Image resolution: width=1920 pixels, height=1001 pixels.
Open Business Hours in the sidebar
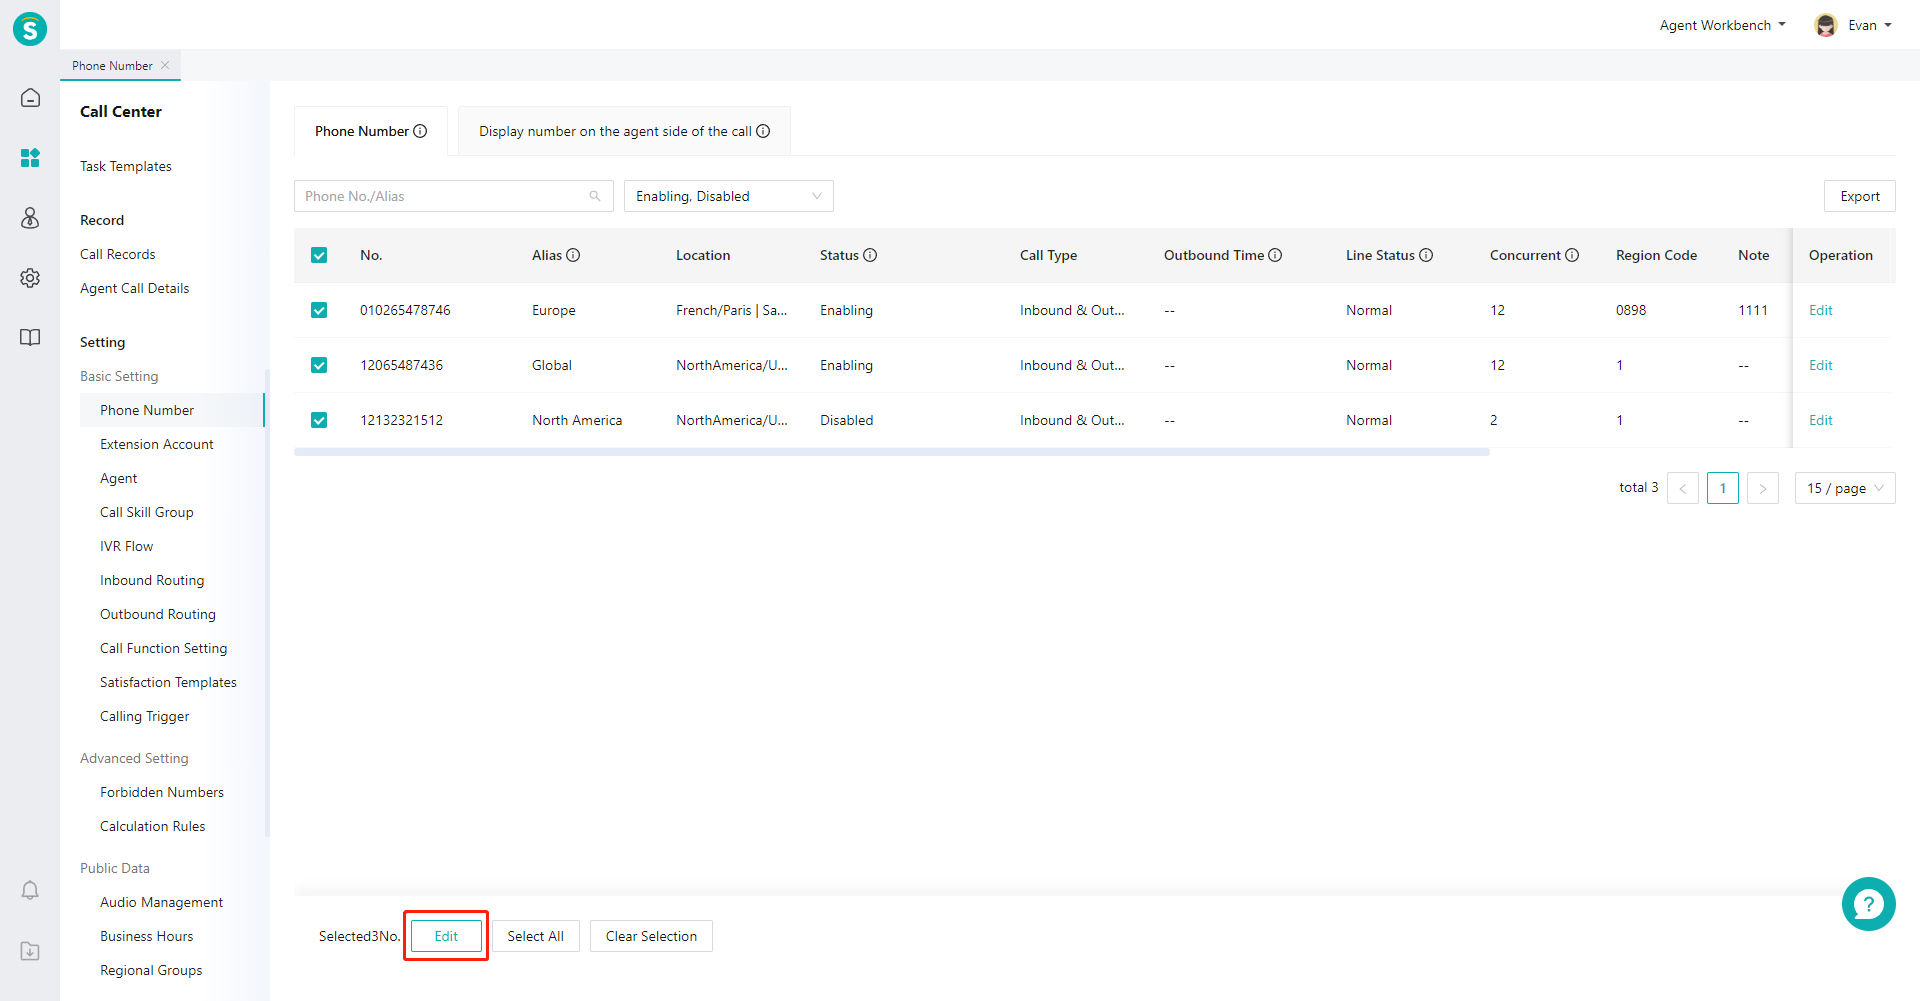(x=147, y=936)
